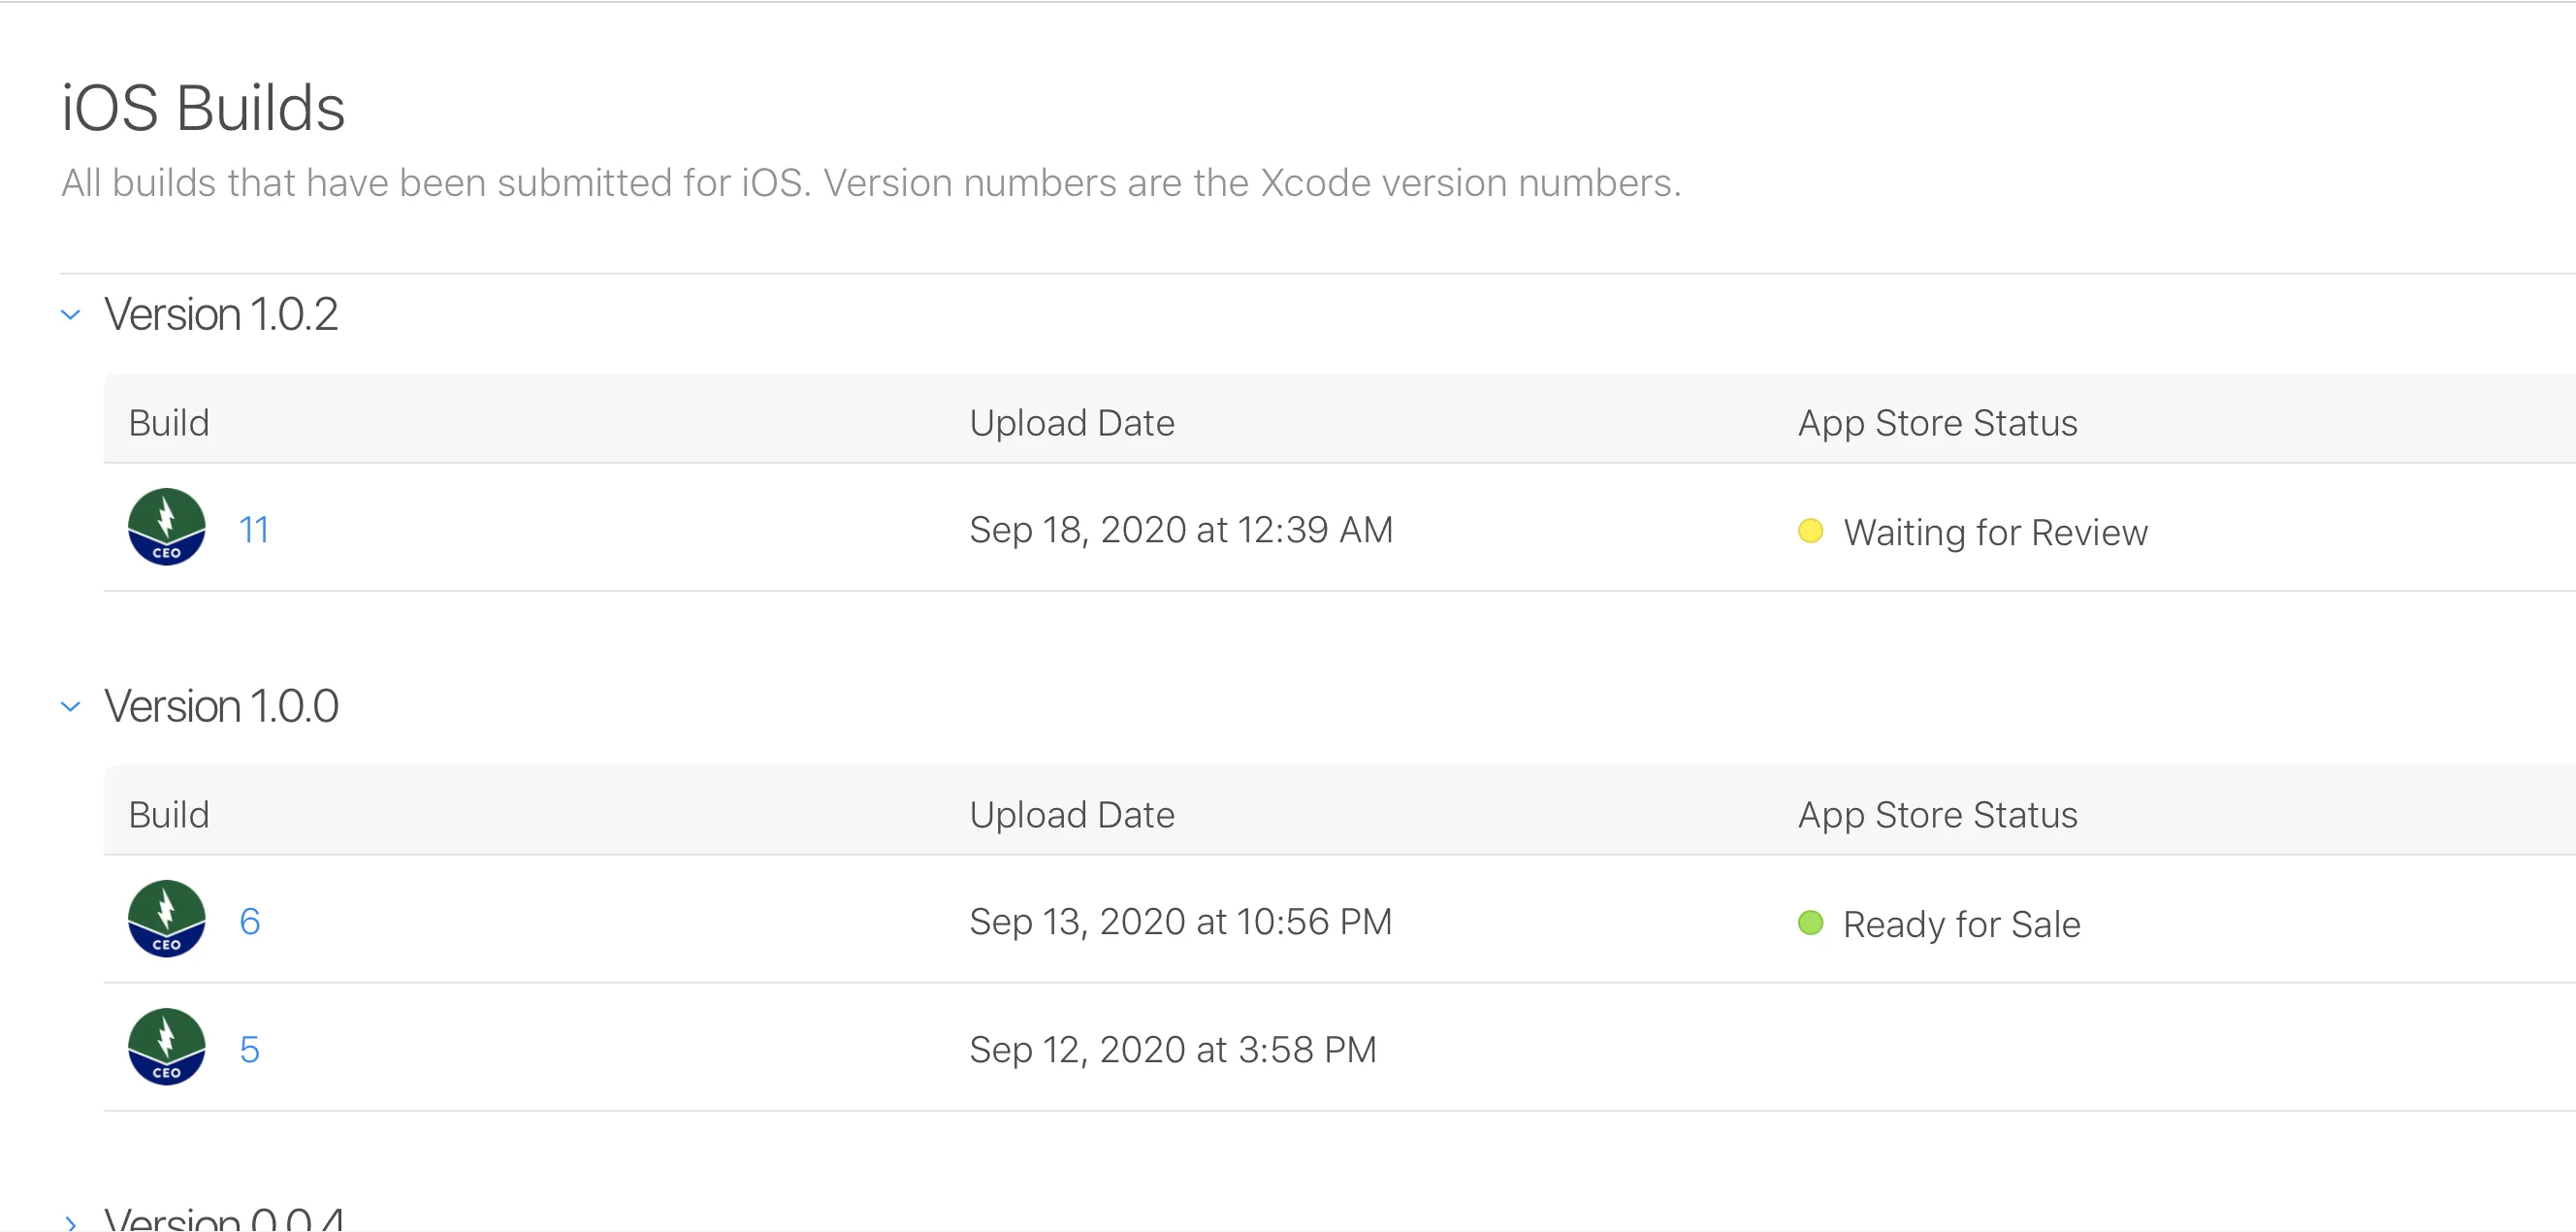Viewport: 2576px width, 1232px height.
Task: Click the app icon for build 11
Action: [166, 527]
